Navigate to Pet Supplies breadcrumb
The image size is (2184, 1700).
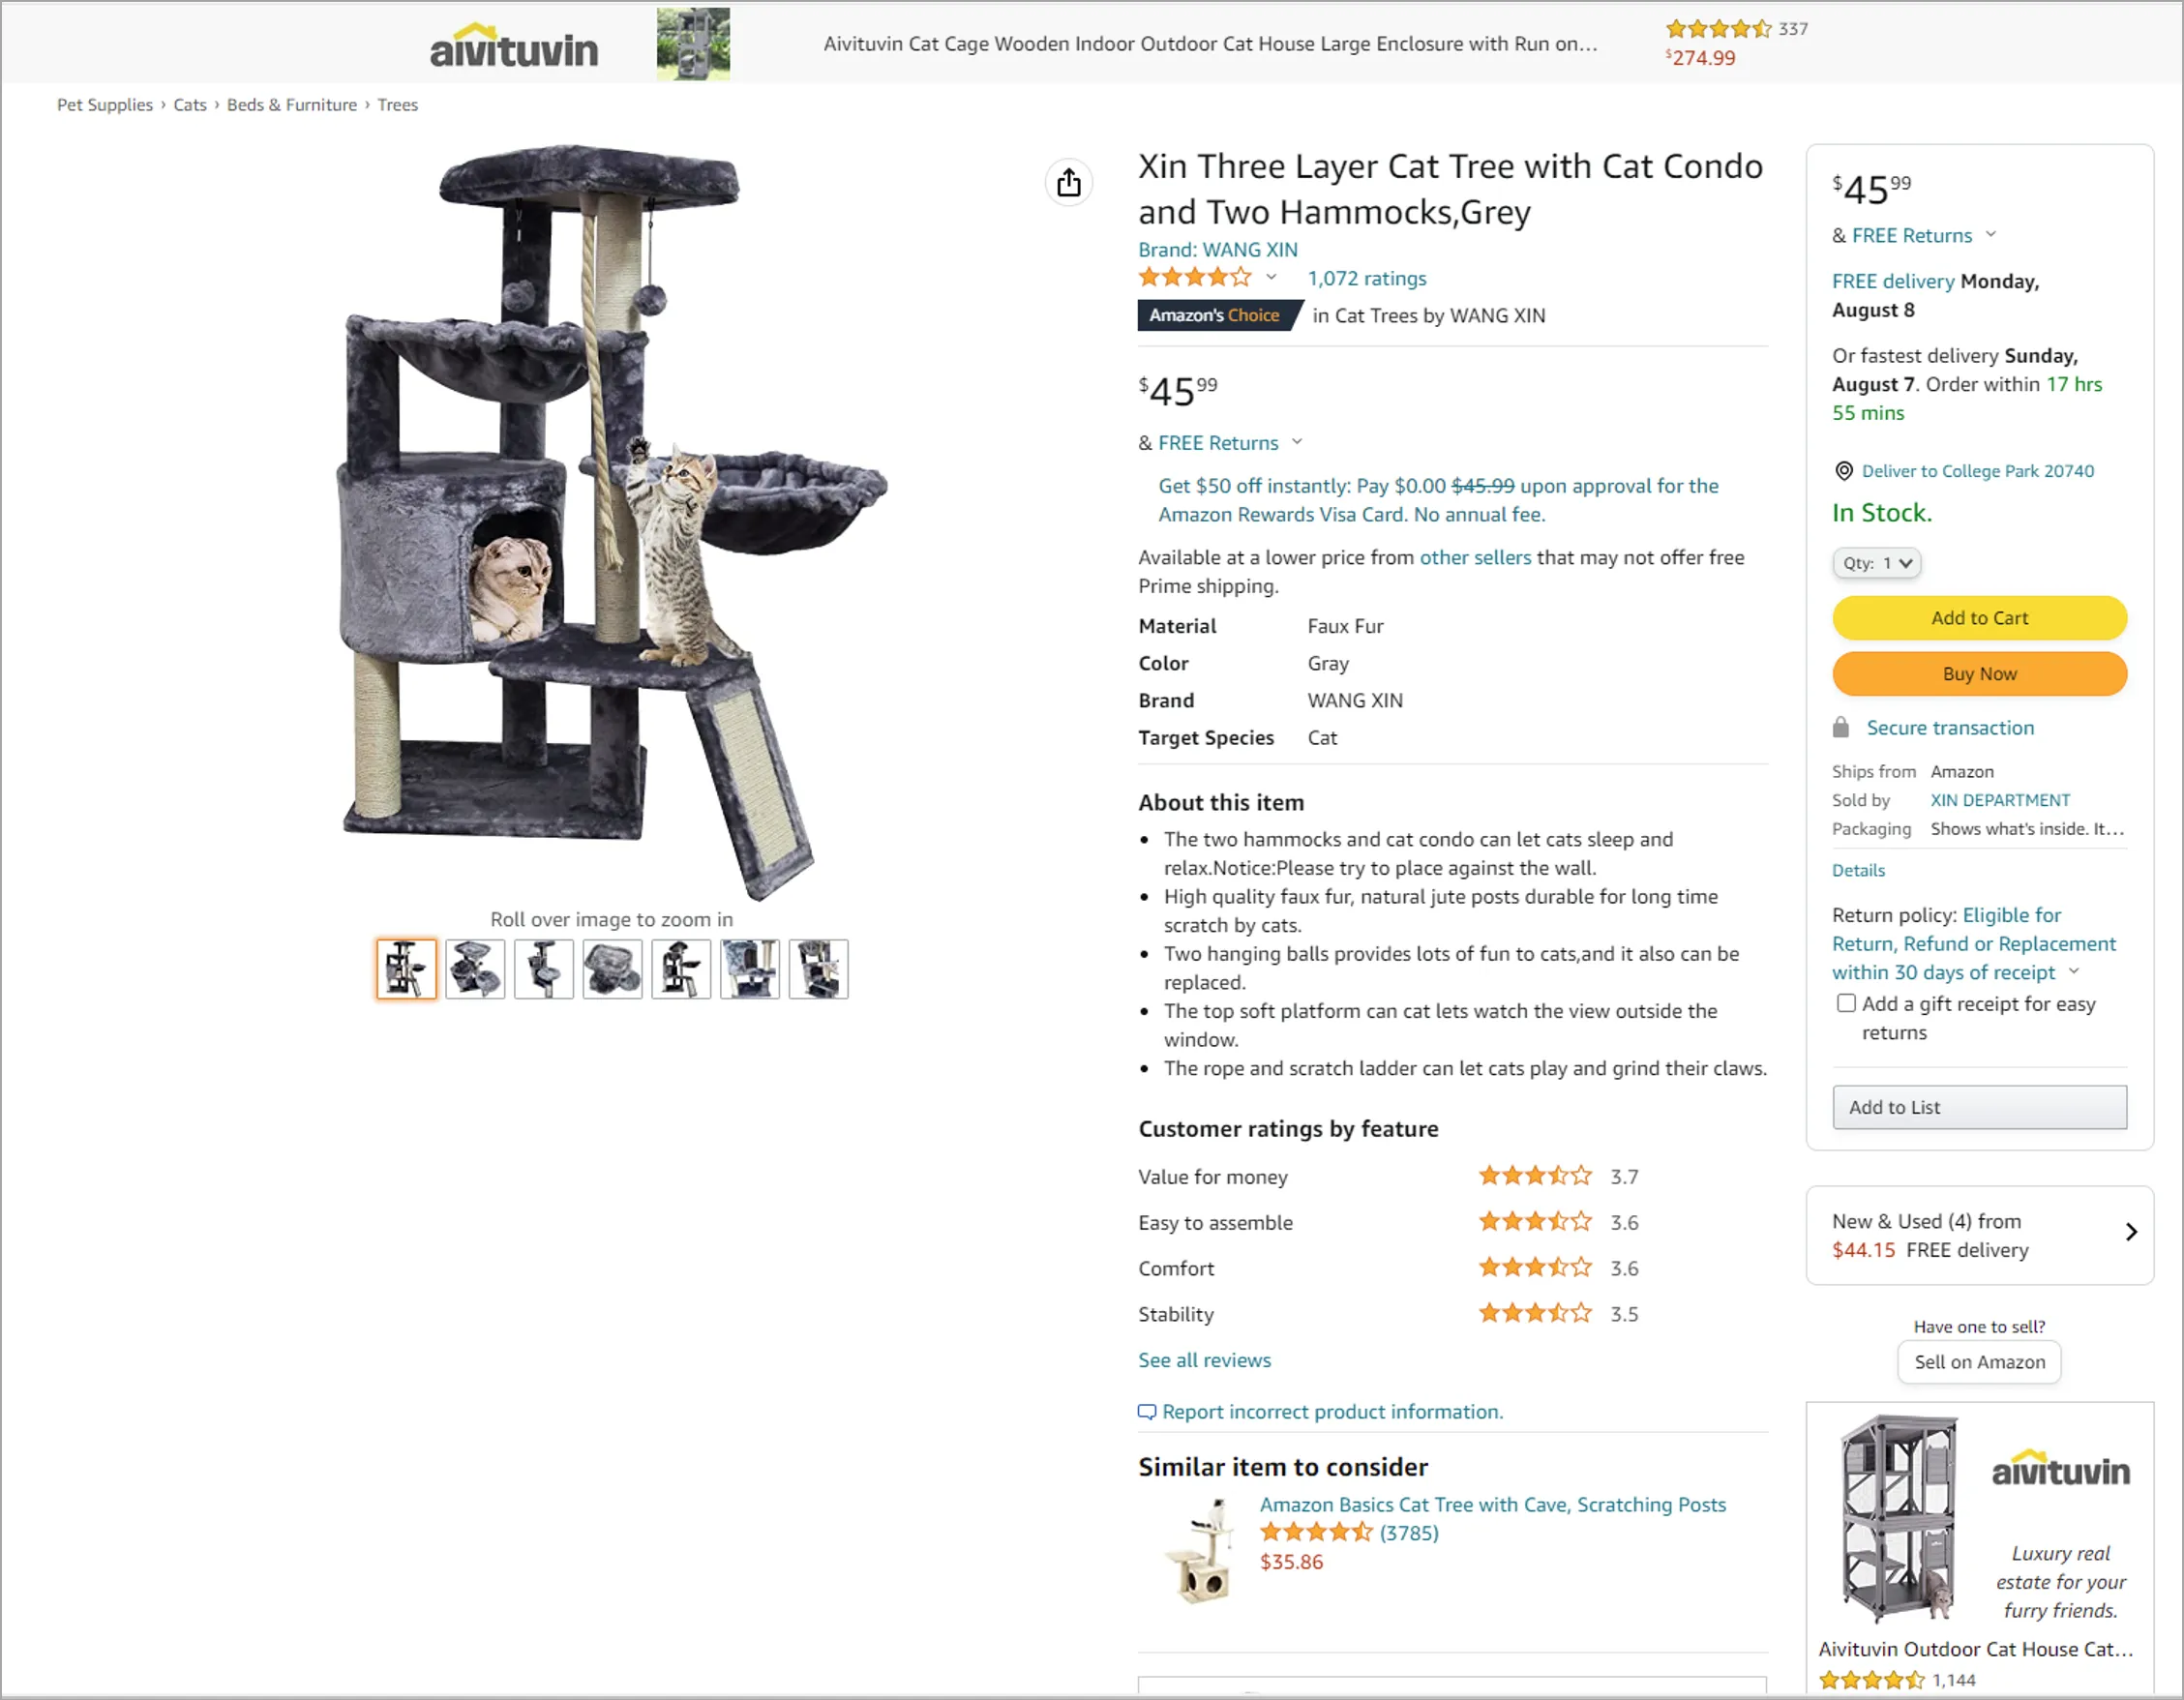click(x=105, y=105)
